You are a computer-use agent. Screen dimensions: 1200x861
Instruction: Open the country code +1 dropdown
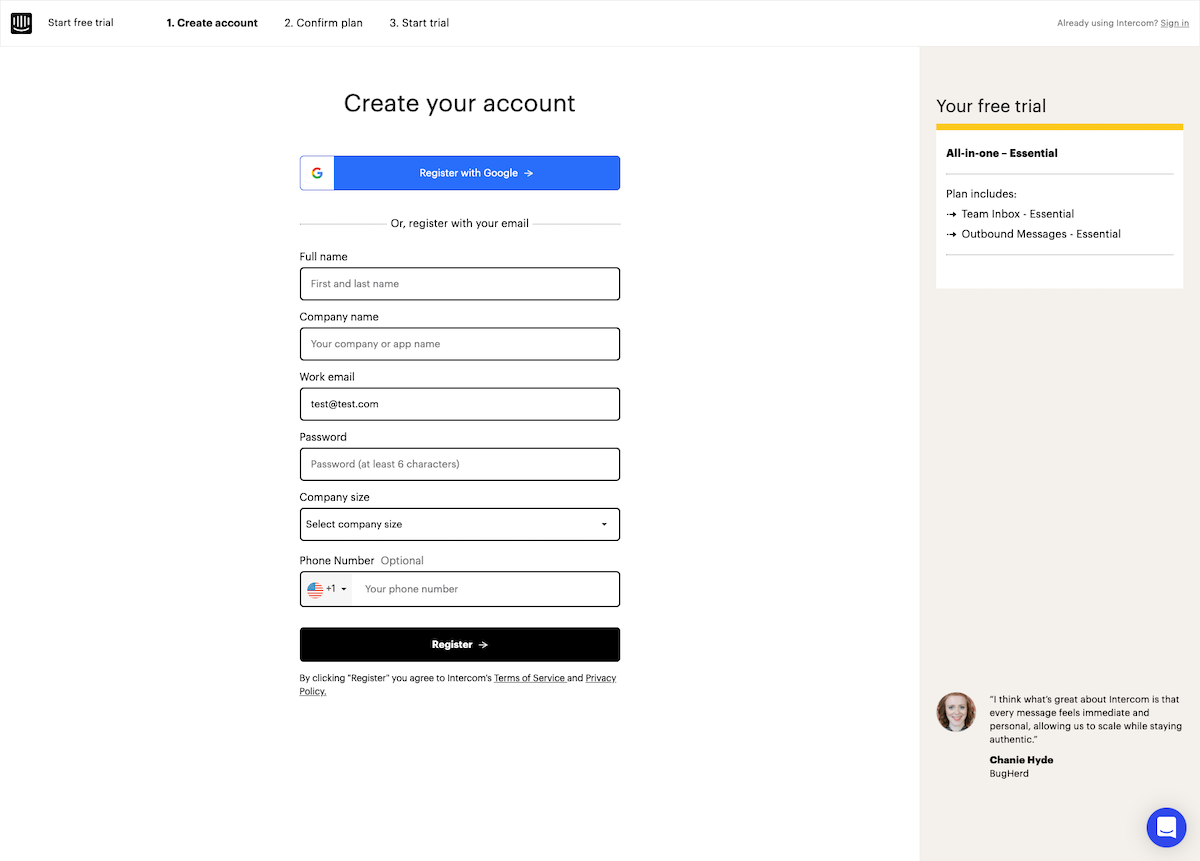(x=327, y=590)
